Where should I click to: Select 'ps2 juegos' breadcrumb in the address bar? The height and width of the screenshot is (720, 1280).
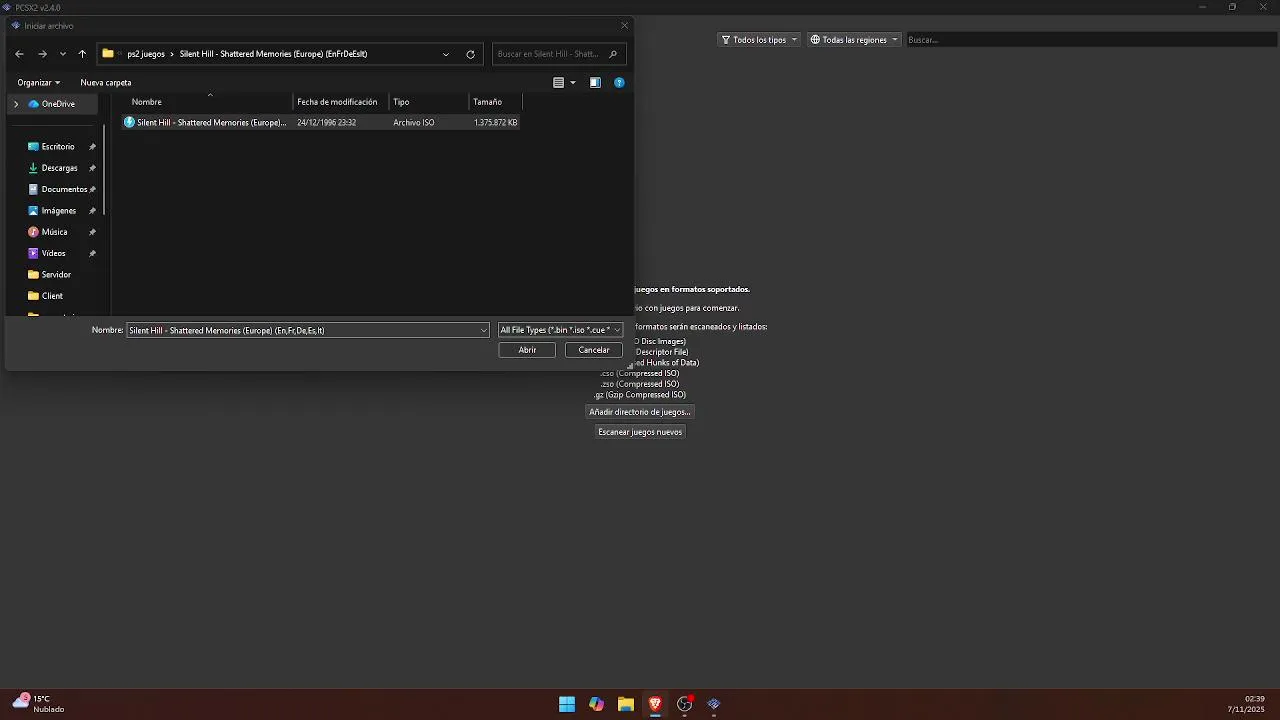(146, 54)
